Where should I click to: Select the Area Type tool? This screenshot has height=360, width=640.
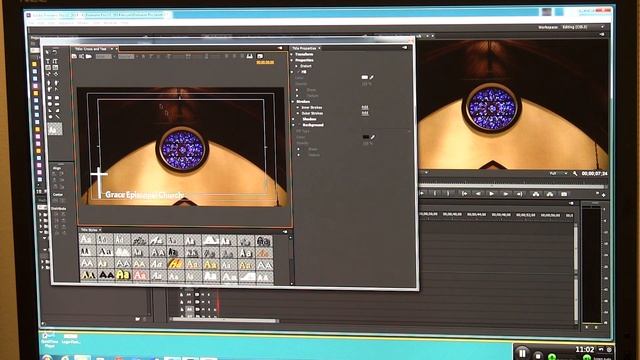[x=48, y=67]
